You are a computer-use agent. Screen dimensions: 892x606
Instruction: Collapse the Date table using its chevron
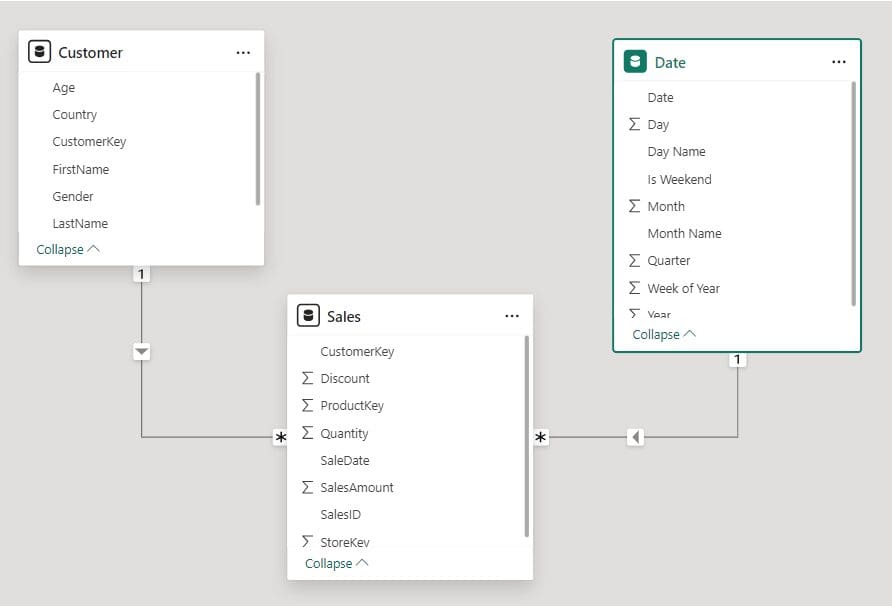coord(664,334)
